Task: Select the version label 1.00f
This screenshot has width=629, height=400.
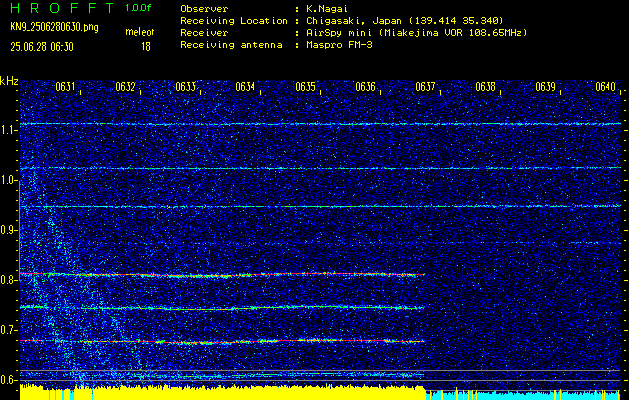Action: (x=138, y=8)
